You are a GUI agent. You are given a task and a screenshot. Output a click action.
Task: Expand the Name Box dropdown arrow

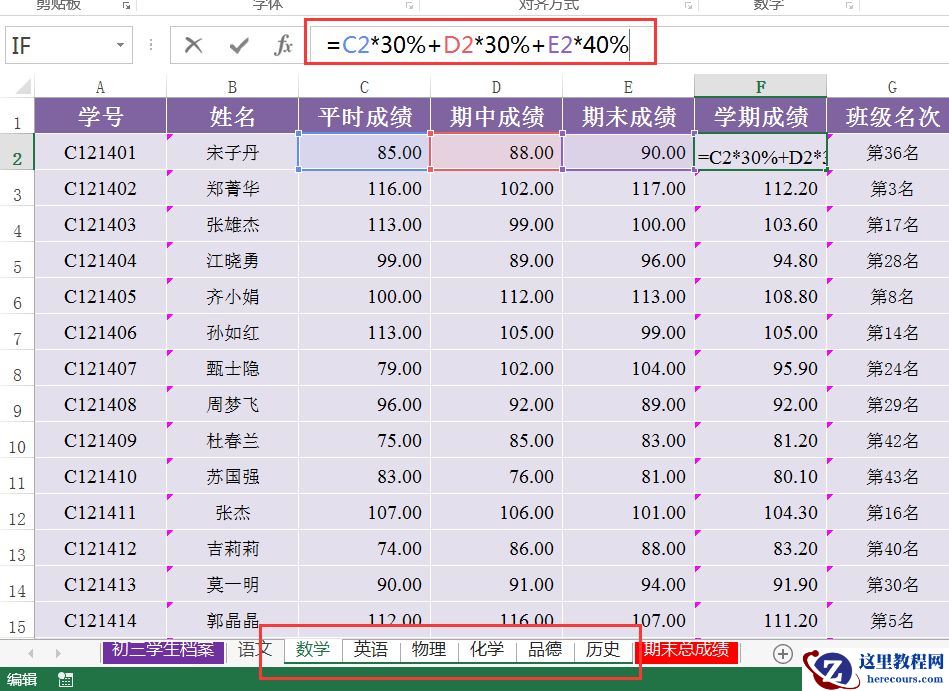(x=120, y=45)
